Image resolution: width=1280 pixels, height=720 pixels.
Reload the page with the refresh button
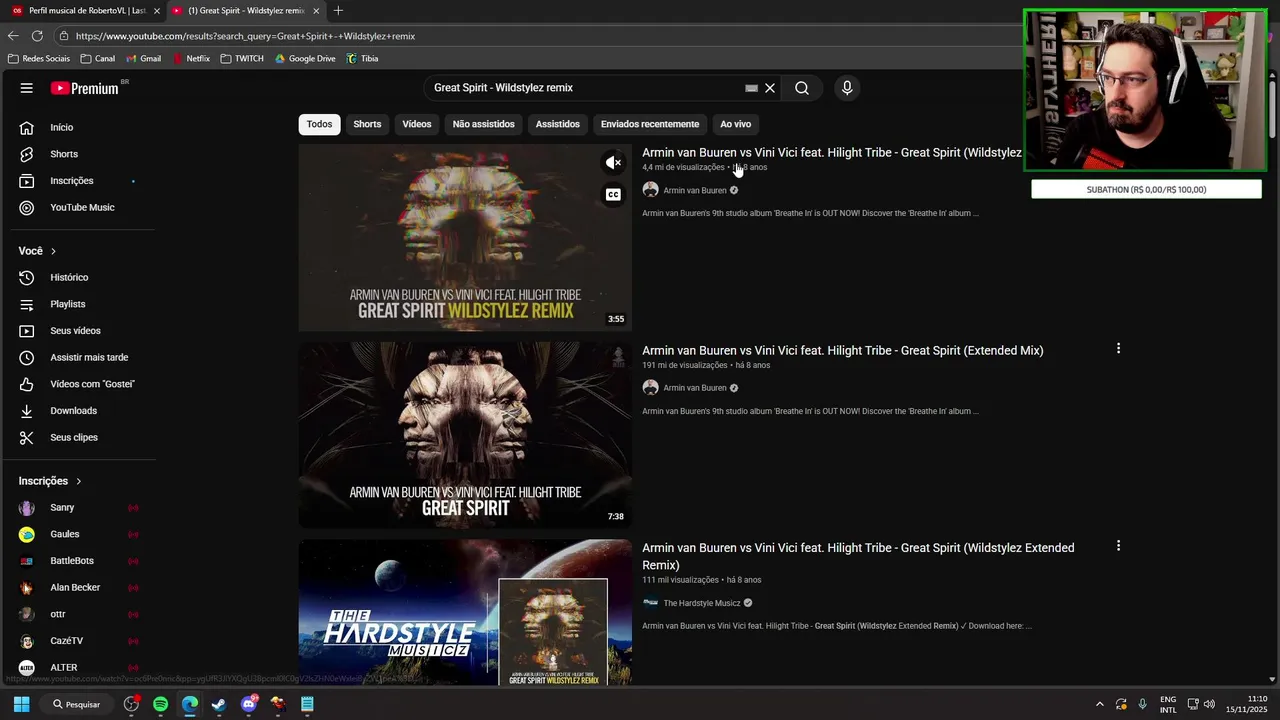coord(37,36)
